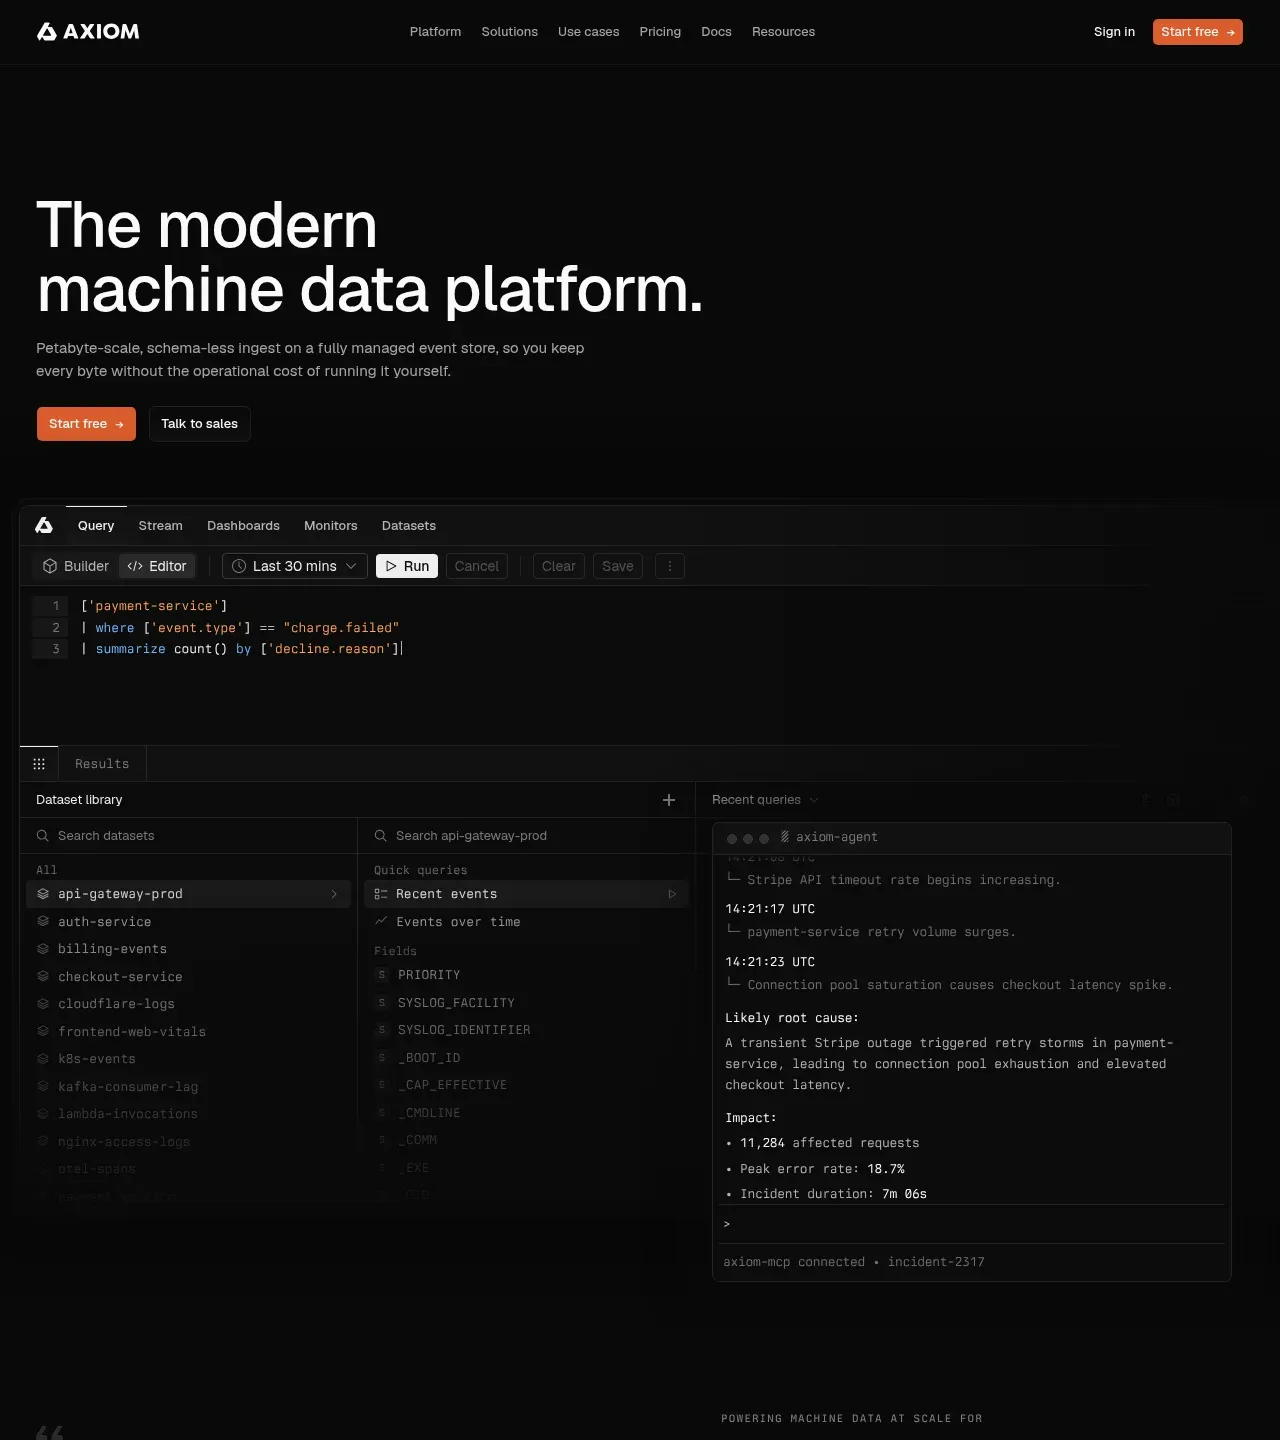
Task: Click the Axiom logo in the site header
Action: coord(88,32)
